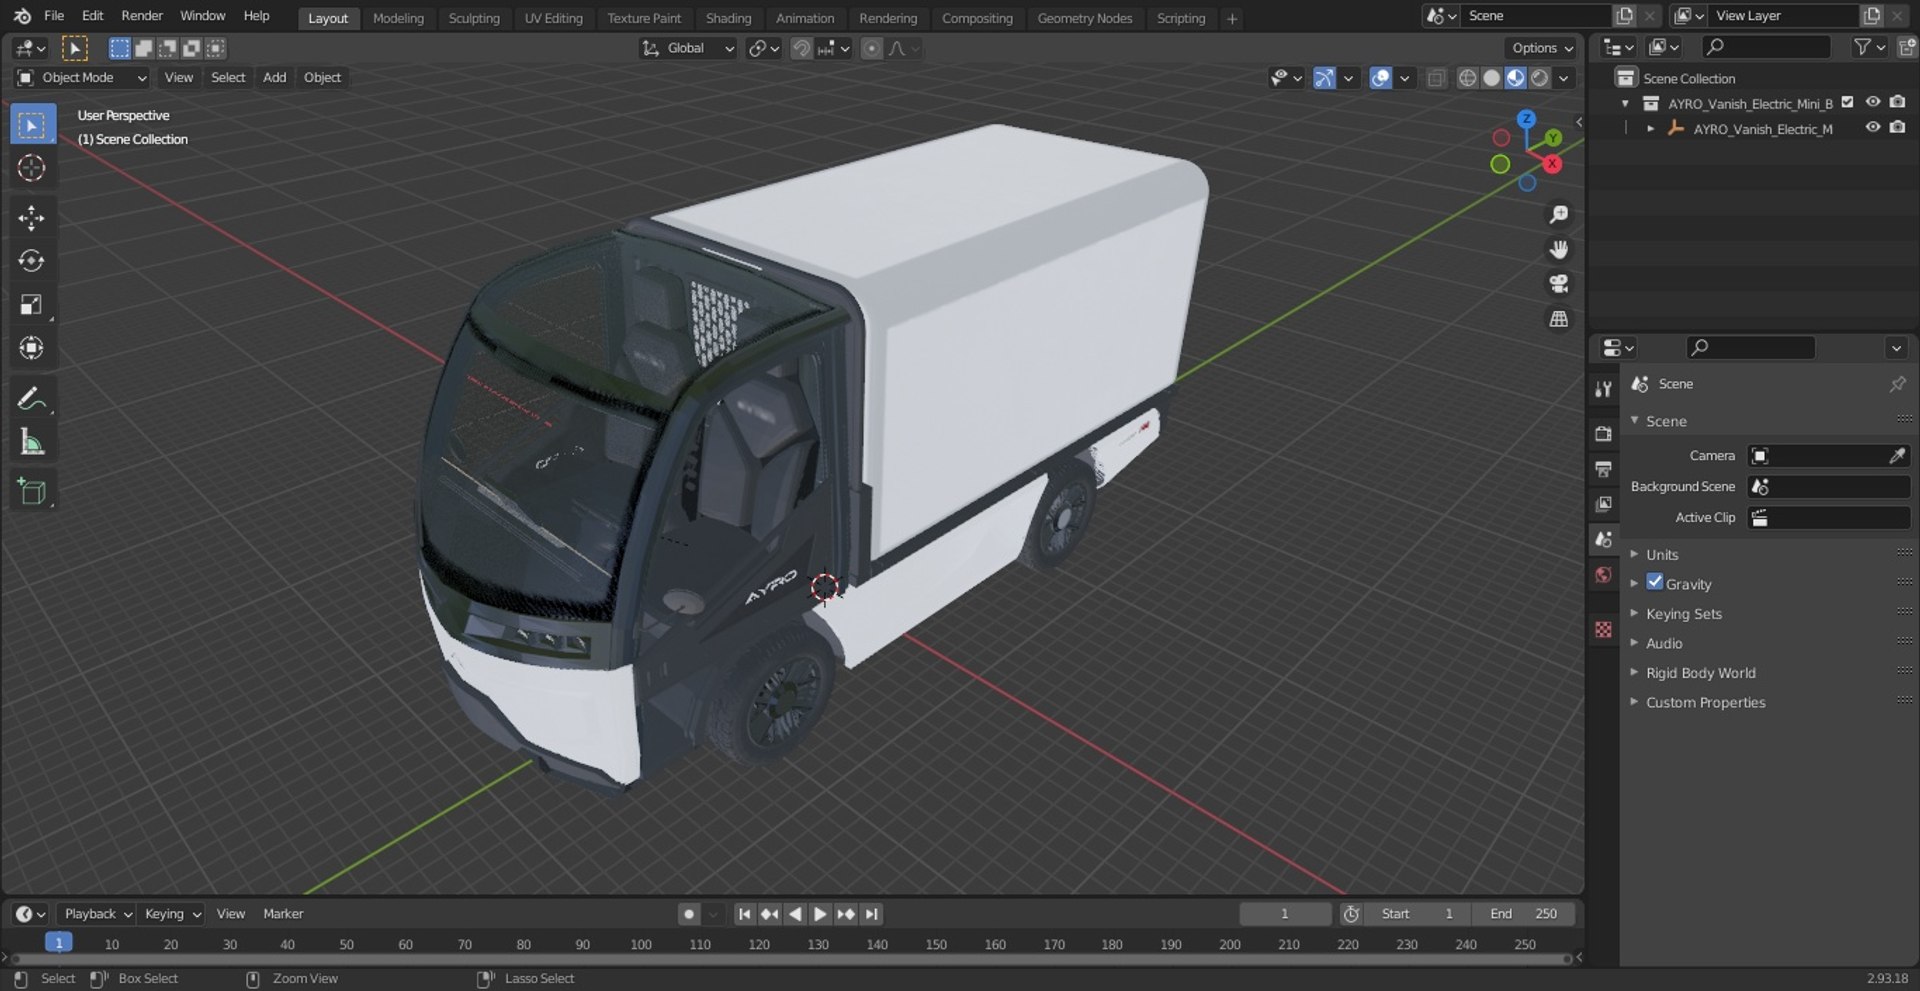Disable AYRO_Vanish_Electric_M object in renders
The height and width of the screenshot is (991, 1920).
coord(1897,127)
